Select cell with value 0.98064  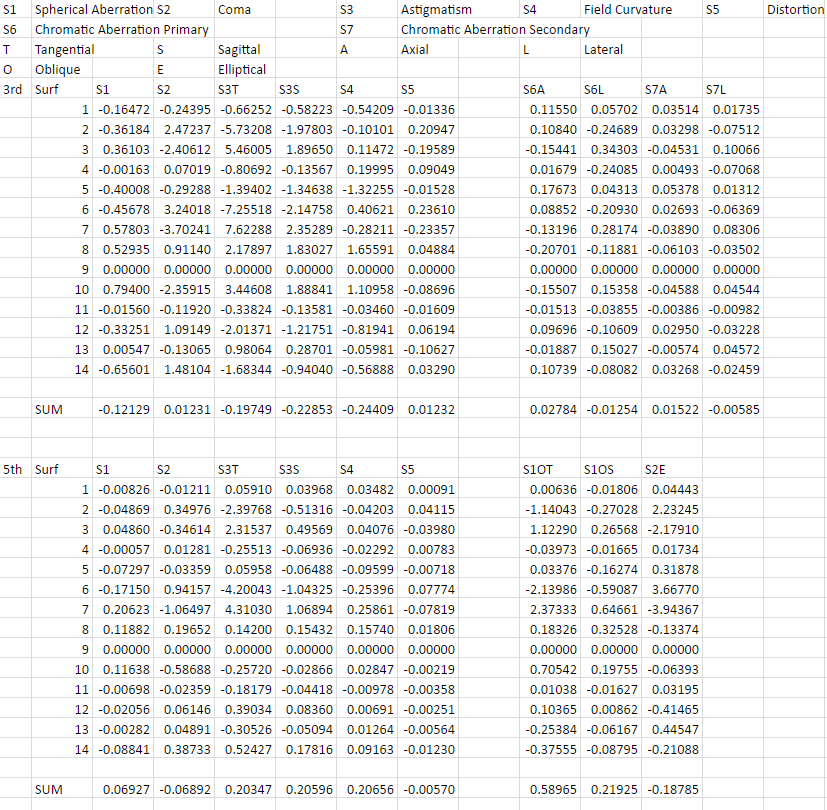(245, 350)
